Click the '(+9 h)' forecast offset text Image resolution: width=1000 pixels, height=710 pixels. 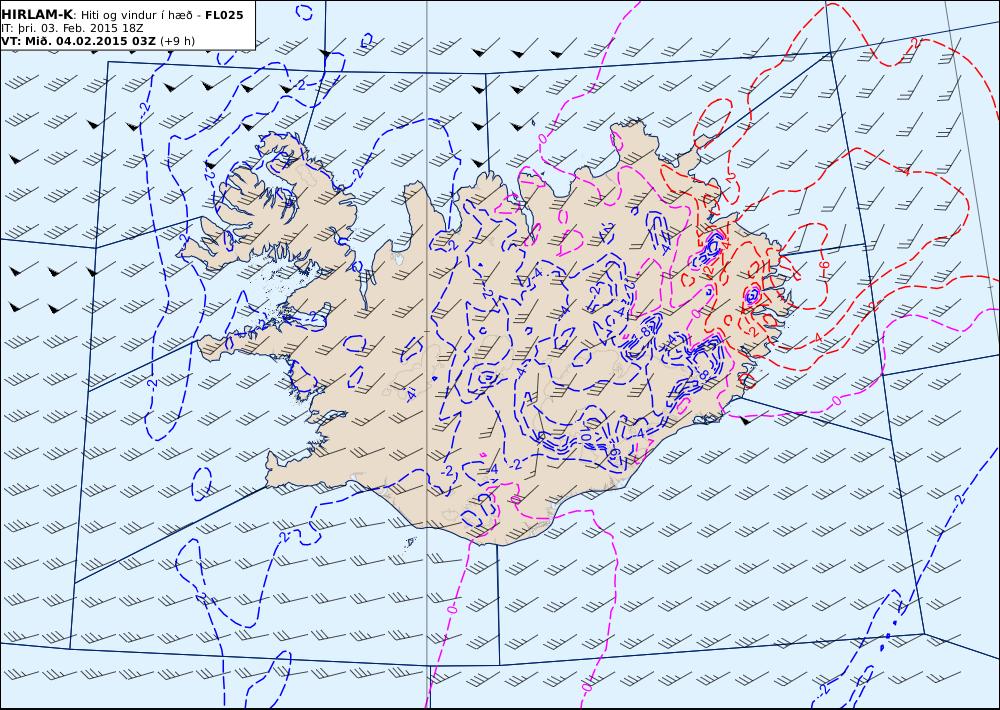click(177, 41)
